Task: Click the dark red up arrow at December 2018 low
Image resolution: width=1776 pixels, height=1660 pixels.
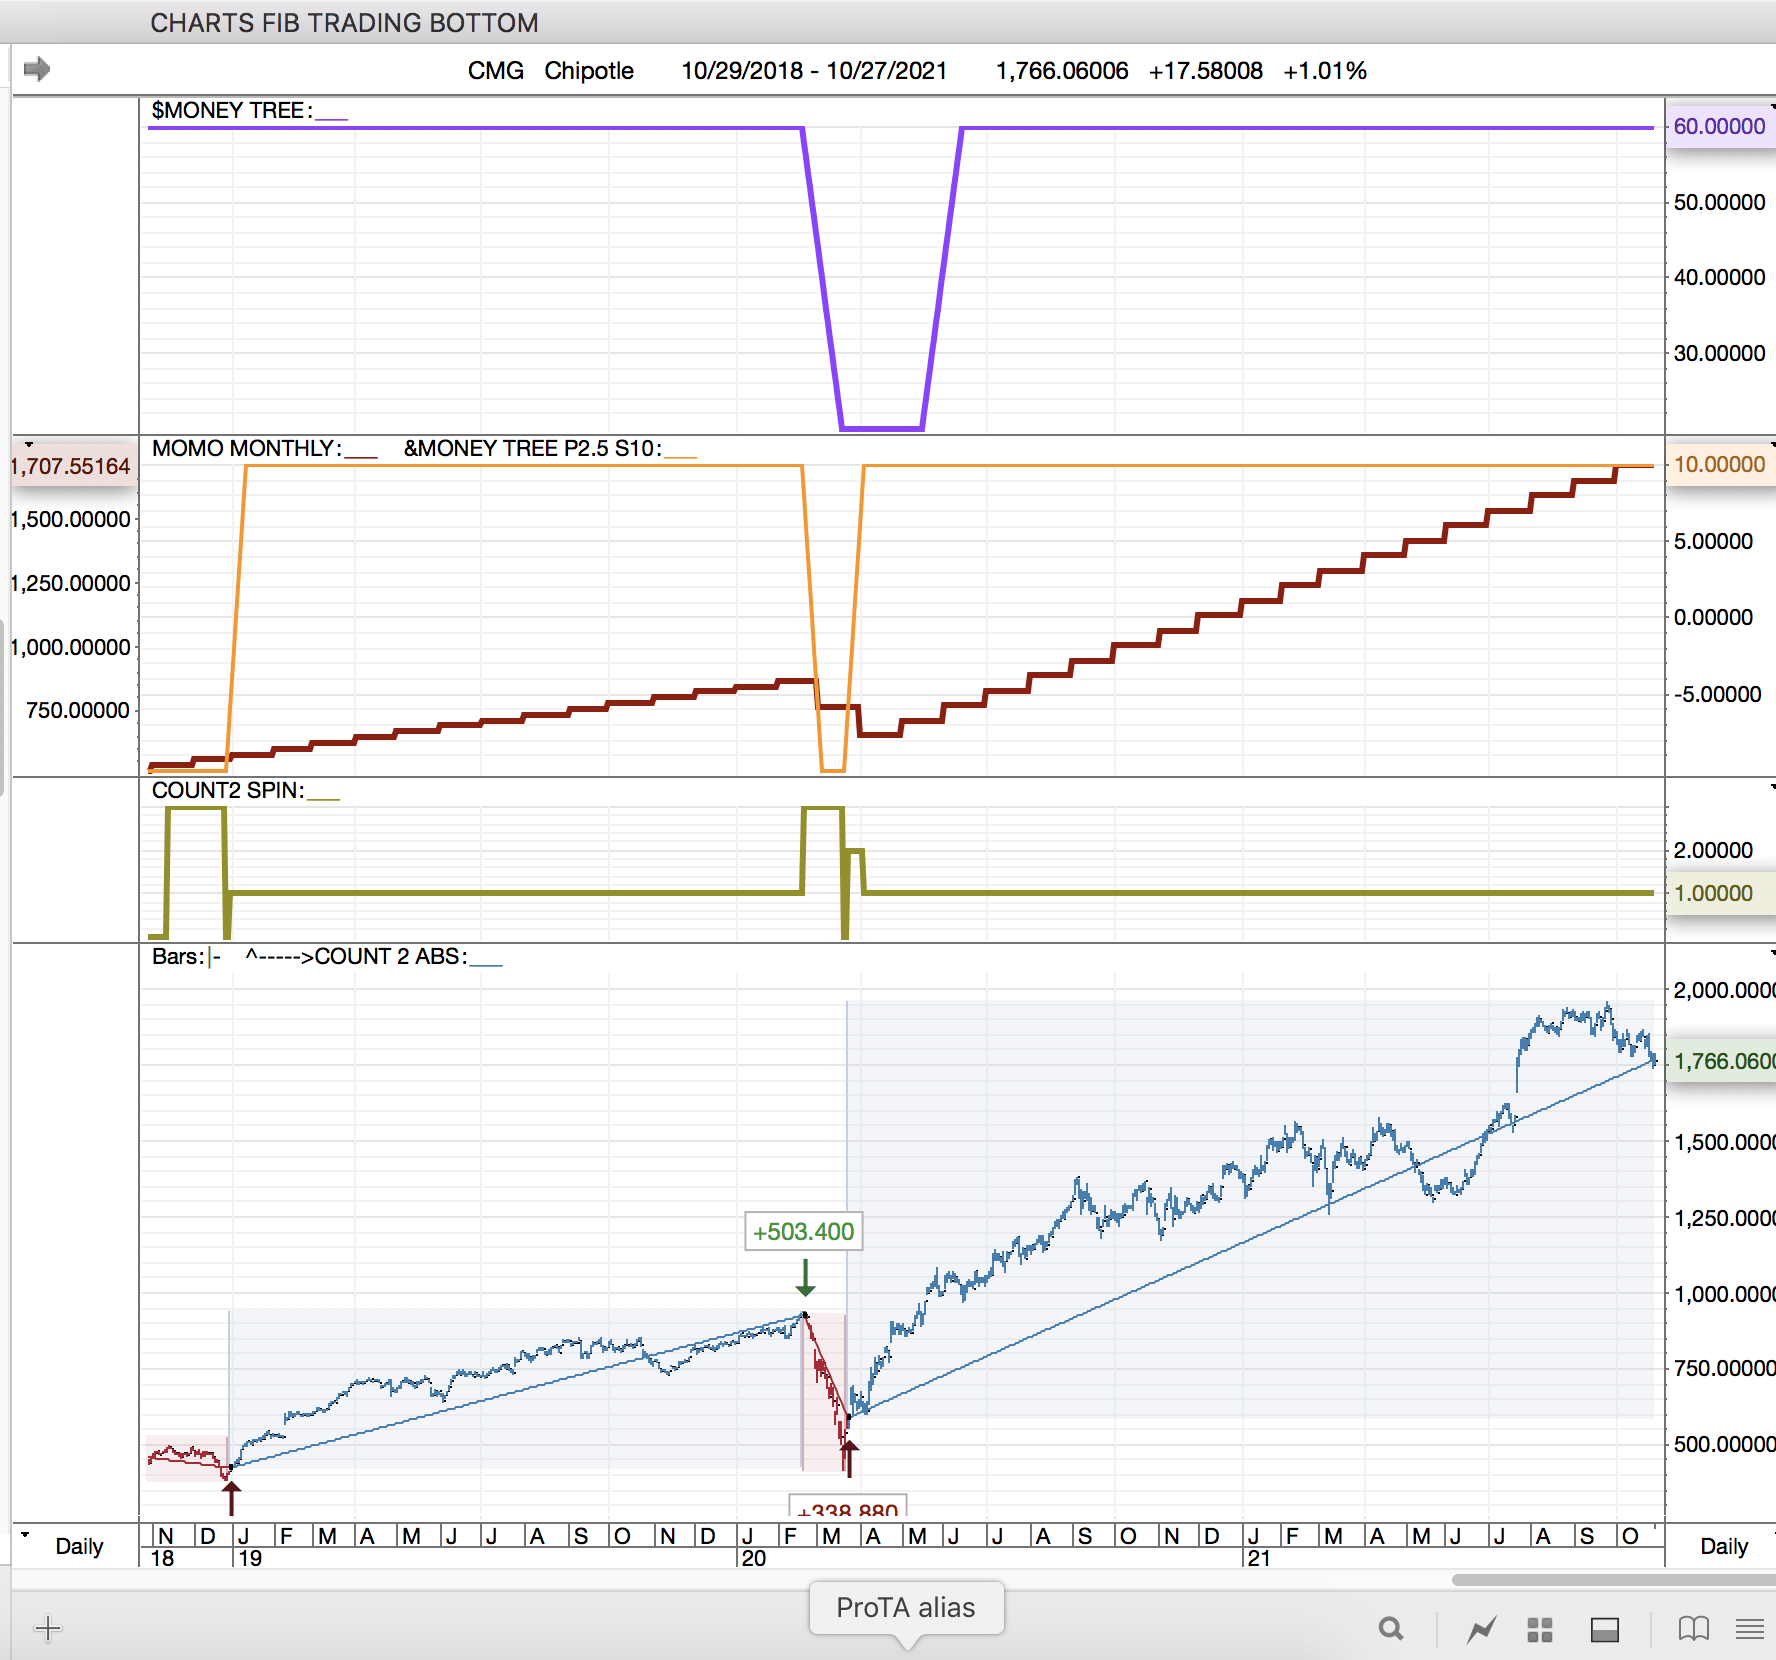Action: tap(231, 1498)
